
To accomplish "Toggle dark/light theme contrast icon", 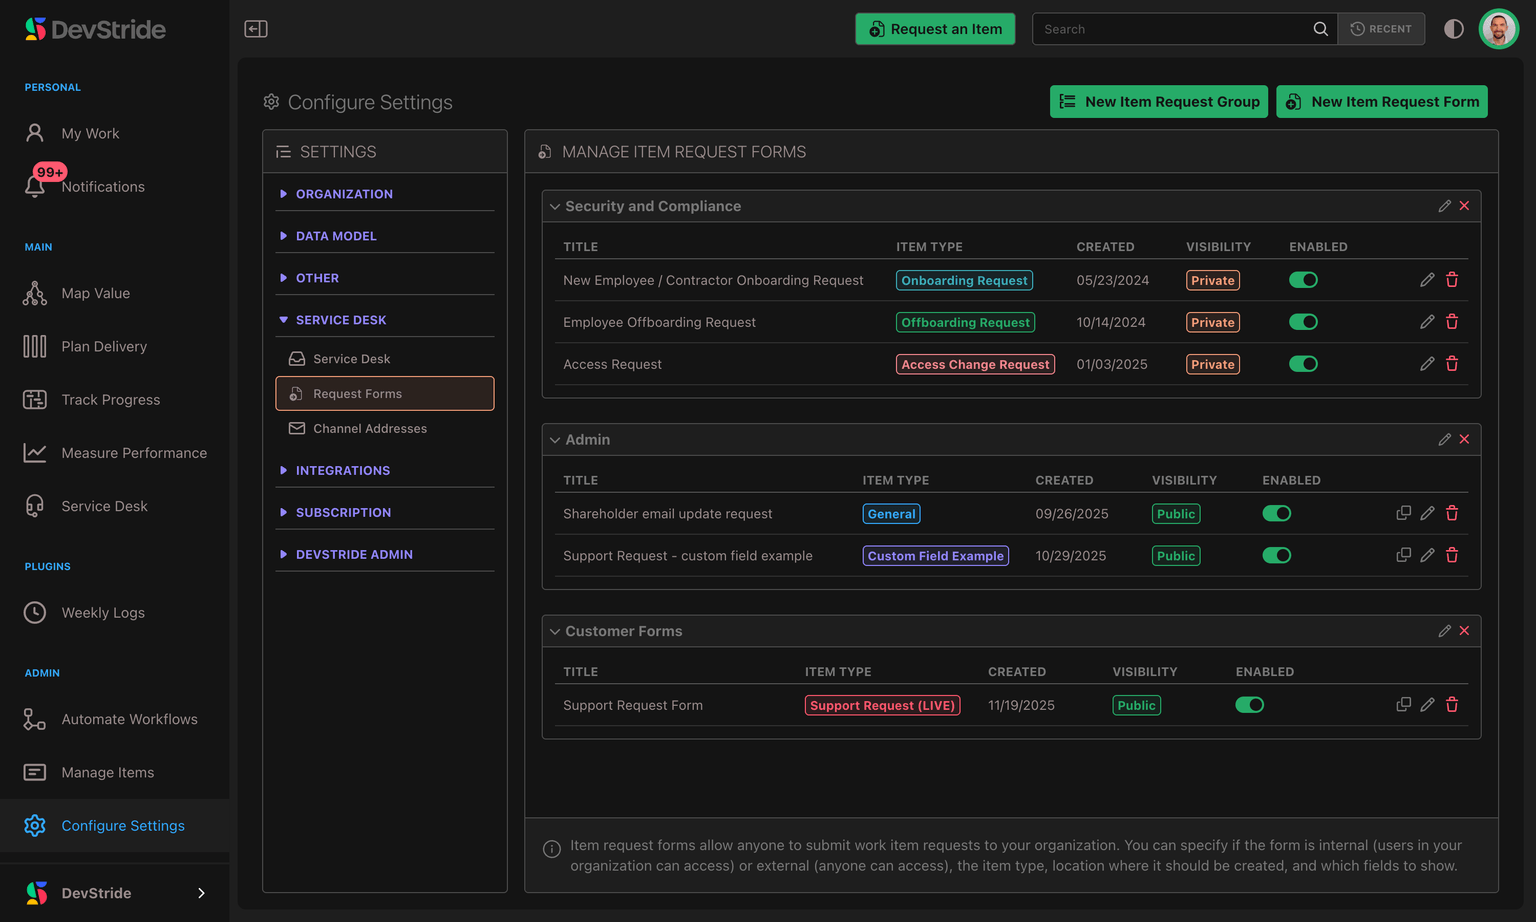I will [1454, 29].
